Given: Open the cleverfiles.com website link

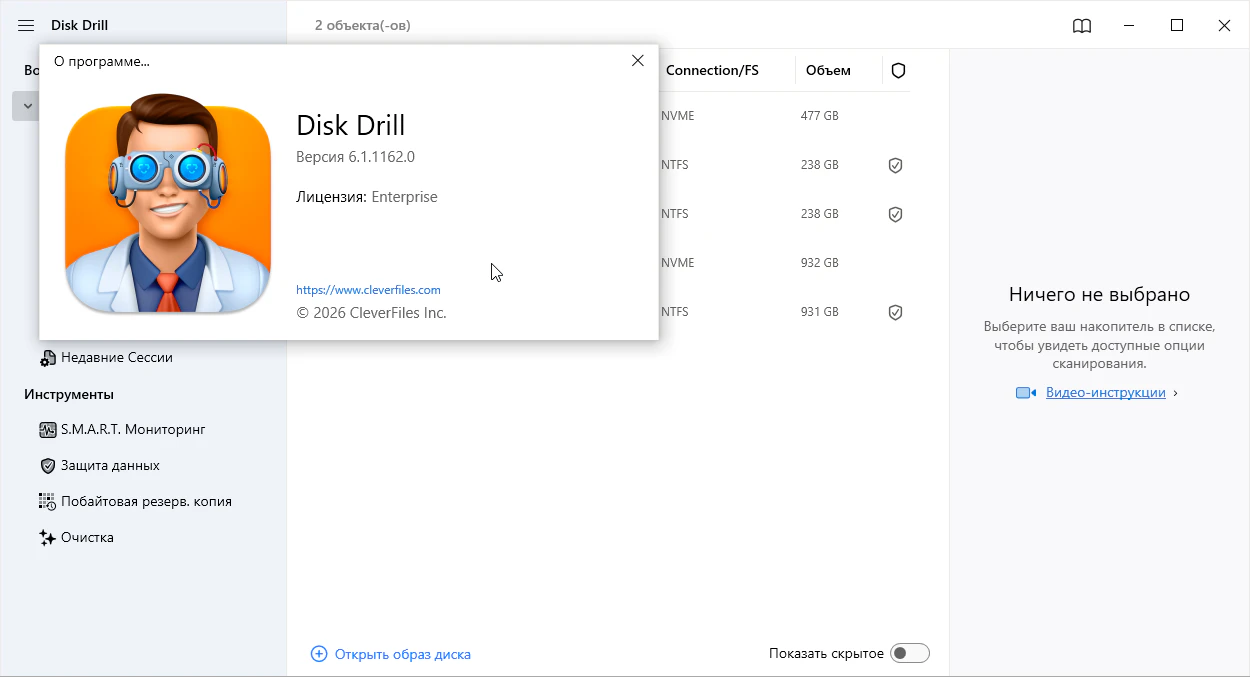Looking at the screenshot, I should (368, 290).
